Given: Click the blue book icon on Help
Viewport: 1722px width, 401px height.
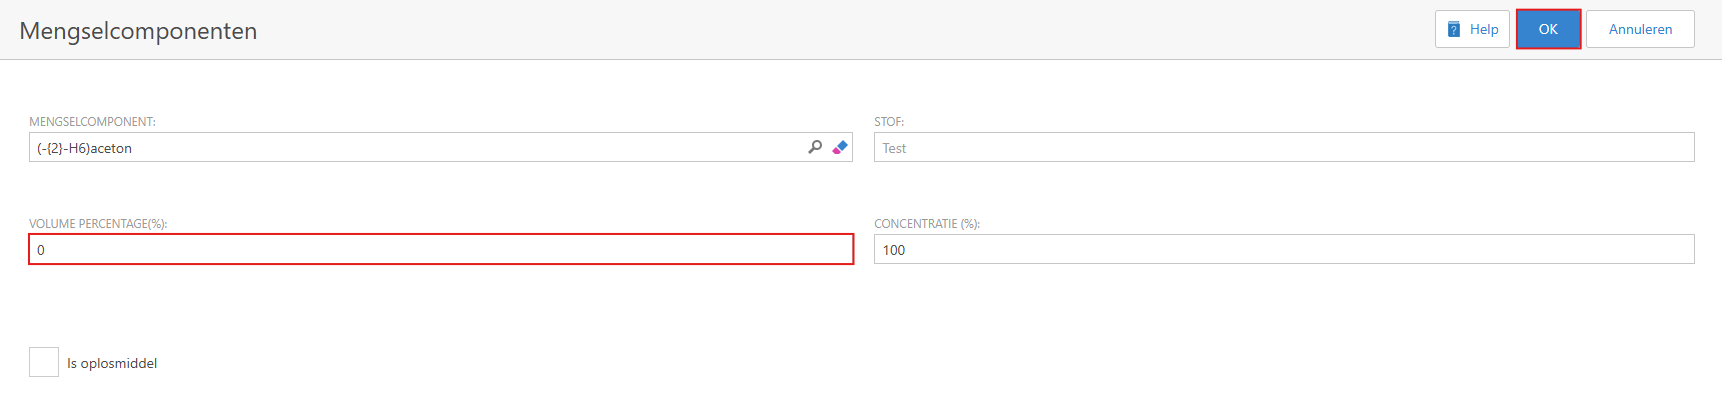Looking at the screenshot, I should click(1454, 29).
